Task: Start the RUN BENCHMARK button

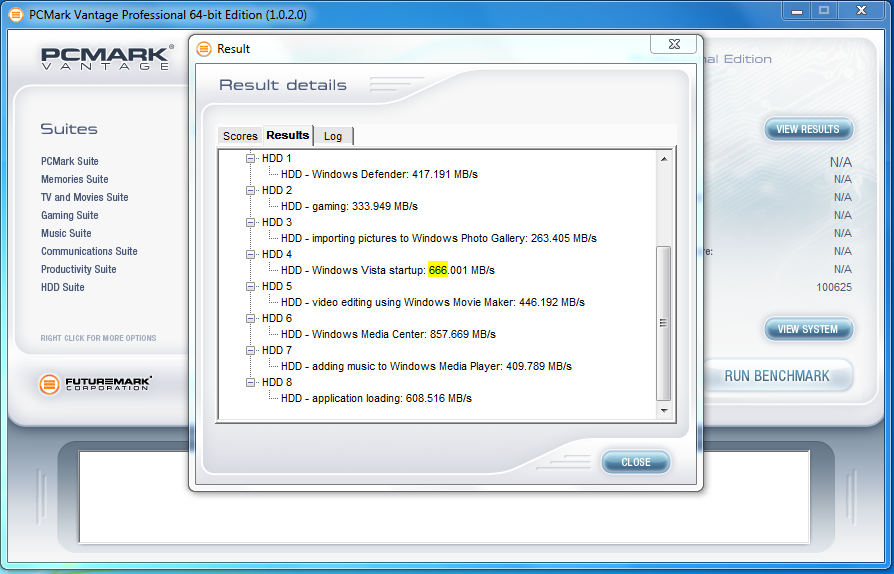Action: [777, 376]
